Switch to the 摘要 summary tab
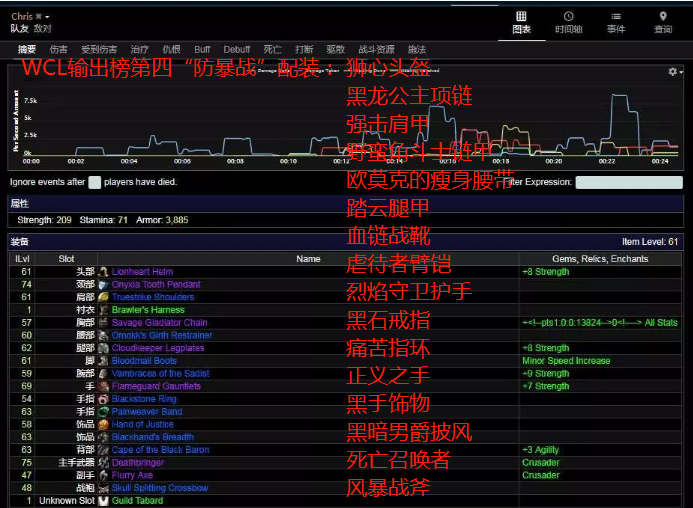 (27, 50)
